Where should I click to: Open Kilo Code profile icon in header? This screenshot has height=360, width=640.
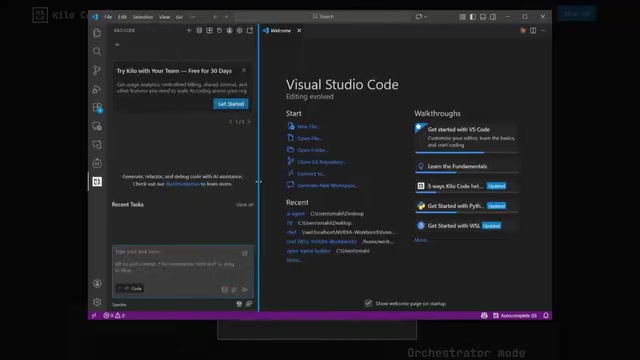tap(229, 31)
